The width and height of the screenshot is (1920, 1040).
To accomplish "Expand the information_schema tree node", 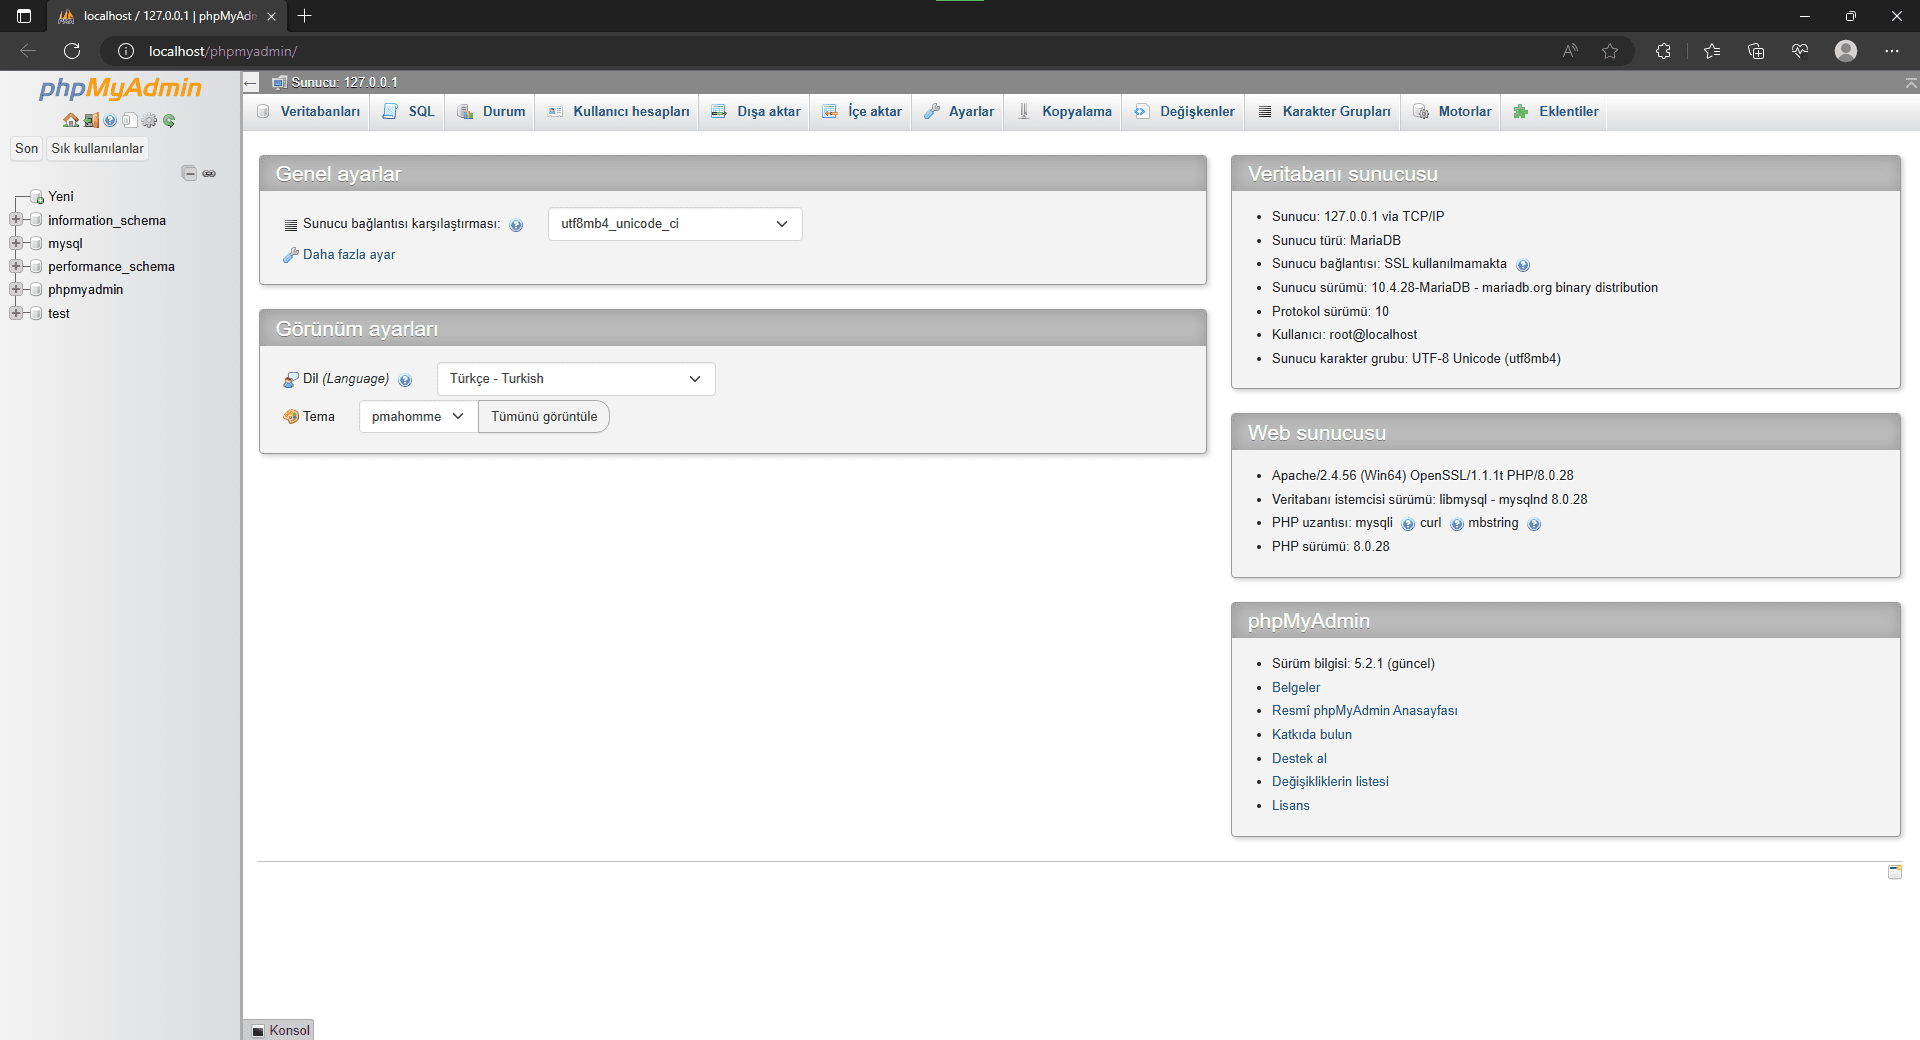I will (x=16, y=220).
